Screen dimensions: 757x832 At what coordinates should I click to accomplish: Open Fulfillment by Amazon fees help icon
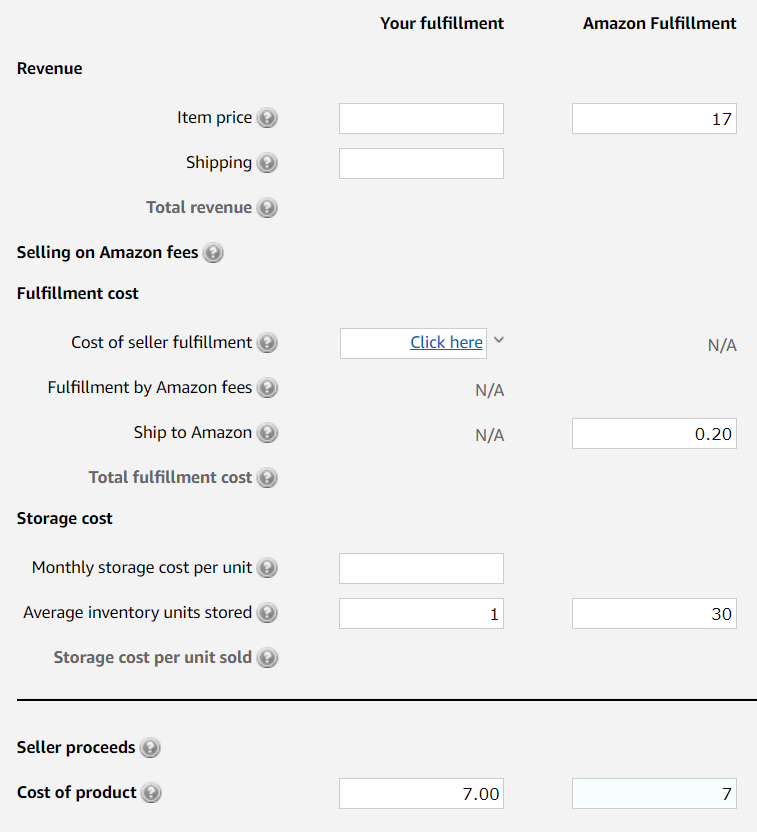click(x=267, y=388)
